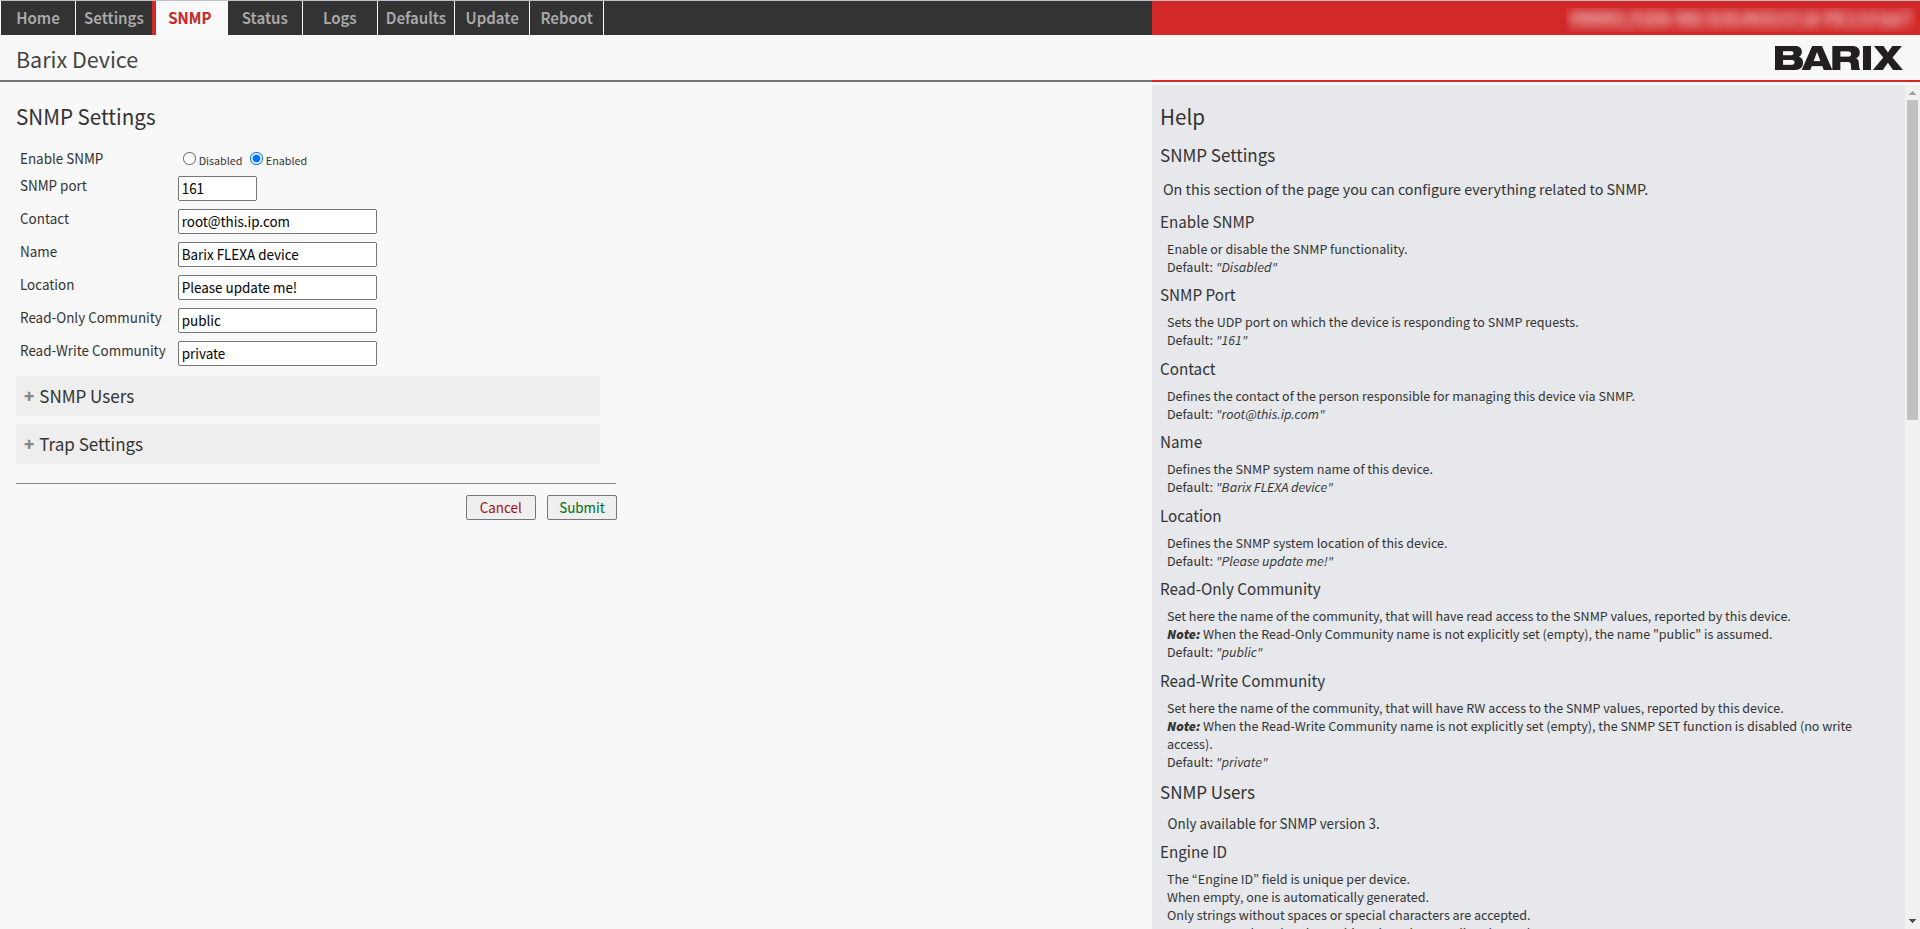Select the SNMP tab
Image resolution: width=1920 pixels, height=929 pixels.
coord(190,17)
